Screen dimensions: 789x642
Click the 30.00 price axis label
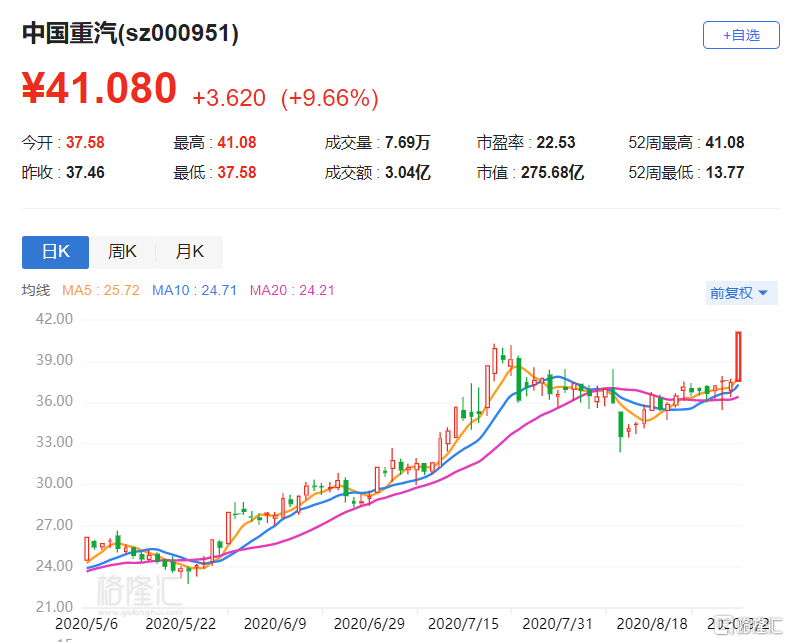pyautogui.click(x=54, y=483)
